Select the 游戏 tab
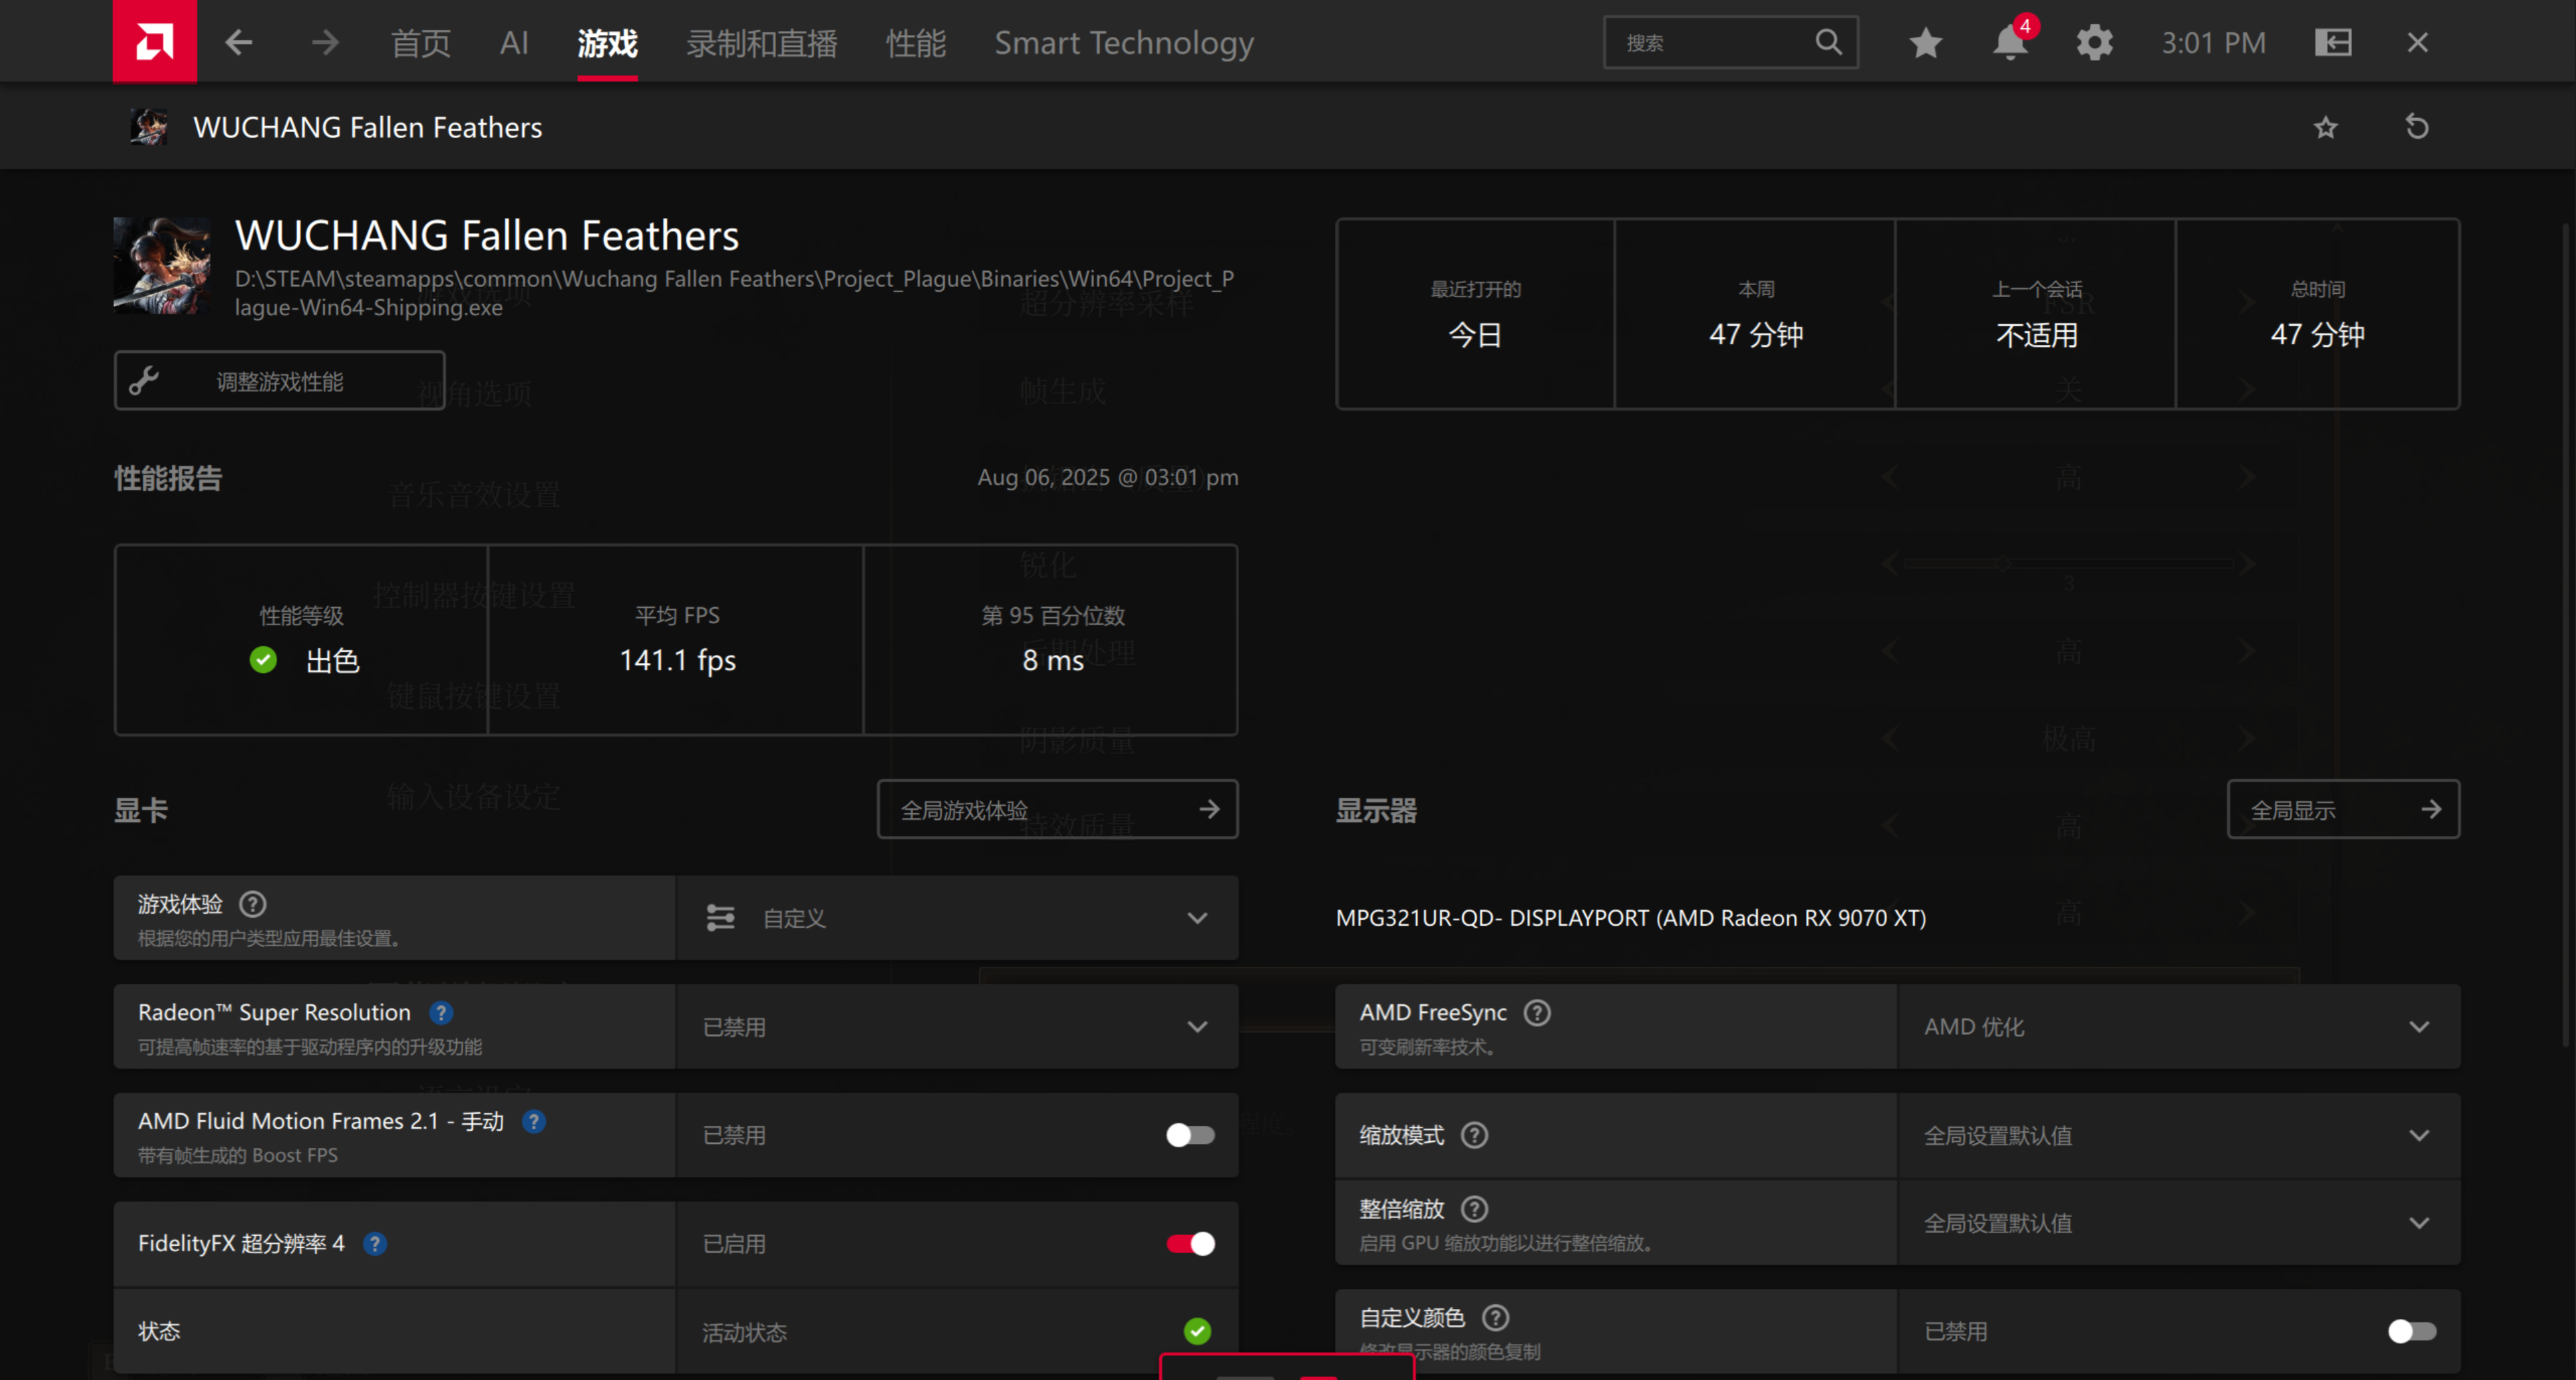 [607, 43]
